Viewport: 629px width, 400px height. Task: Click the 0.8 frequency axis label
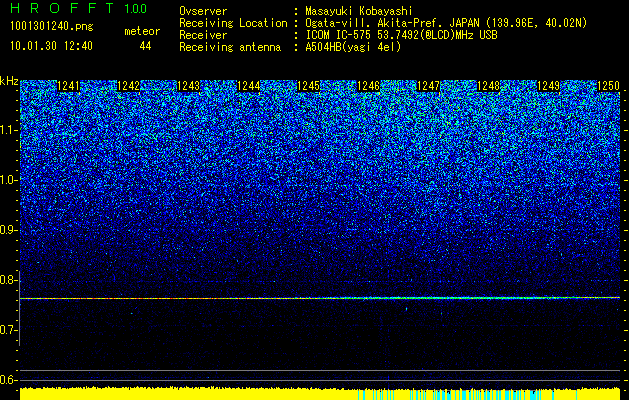point(8,280)
